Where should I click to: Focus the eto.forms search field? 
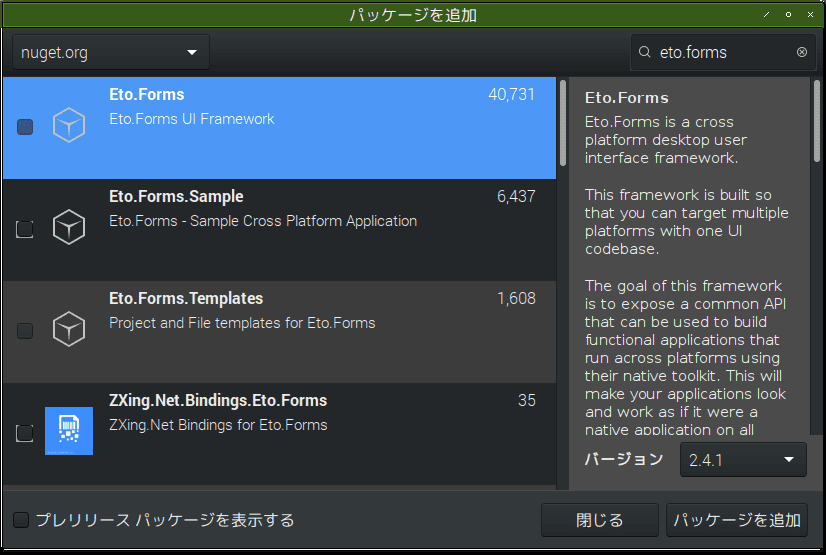point(724,52)
